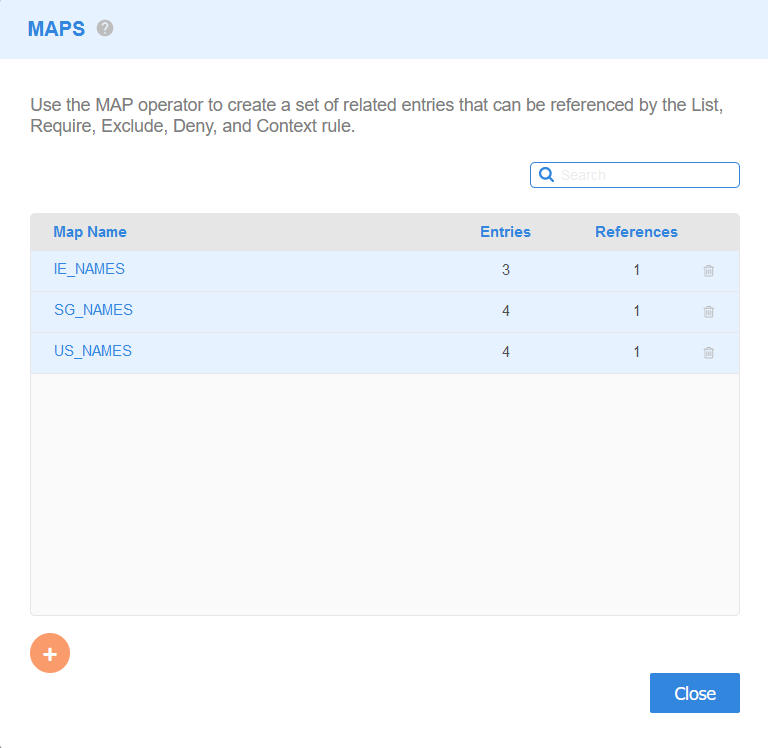
Task: Select References value 1 for US_NAMES
Action: point(637,352)
